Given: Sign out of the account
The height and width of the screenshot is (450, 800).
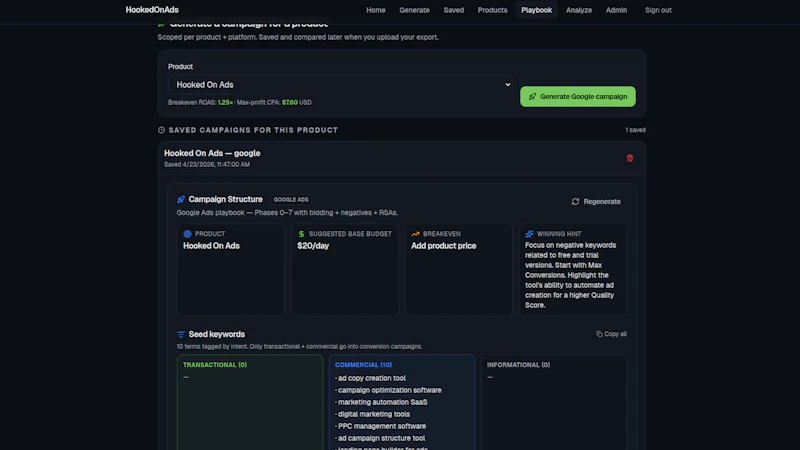Looking at the screenshot, I should click(x=658, y=10).
